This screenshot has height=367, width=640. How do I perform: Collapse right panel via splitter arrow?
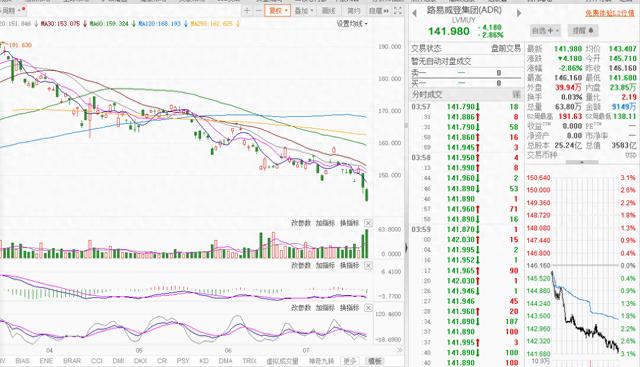coord(406,247)
